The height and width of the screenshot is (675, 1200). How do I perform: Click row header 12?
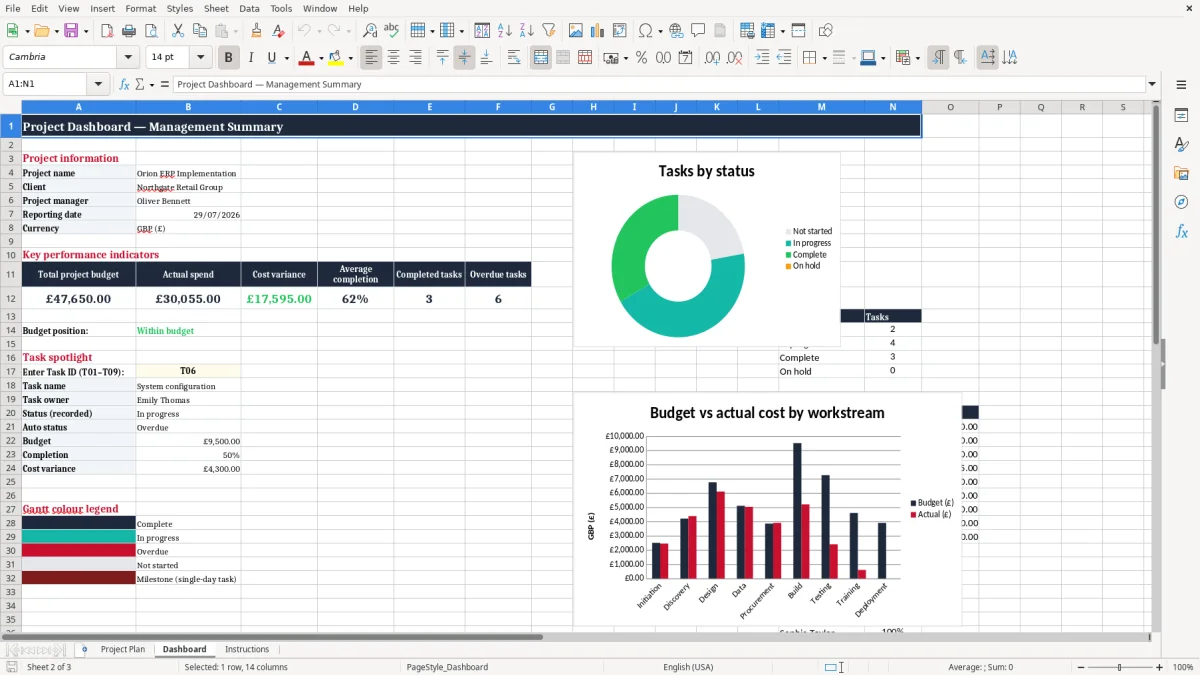tap(11, 298)
